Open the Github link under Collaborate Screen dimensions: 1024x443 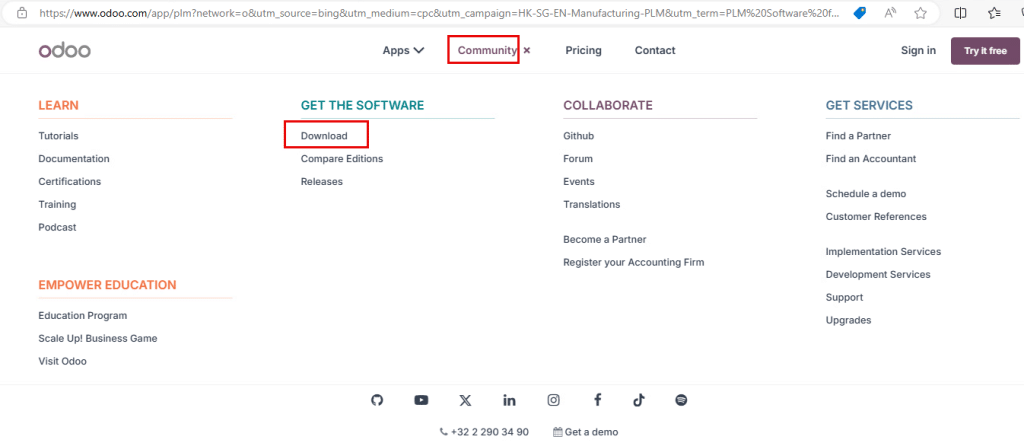click(579, 136)
